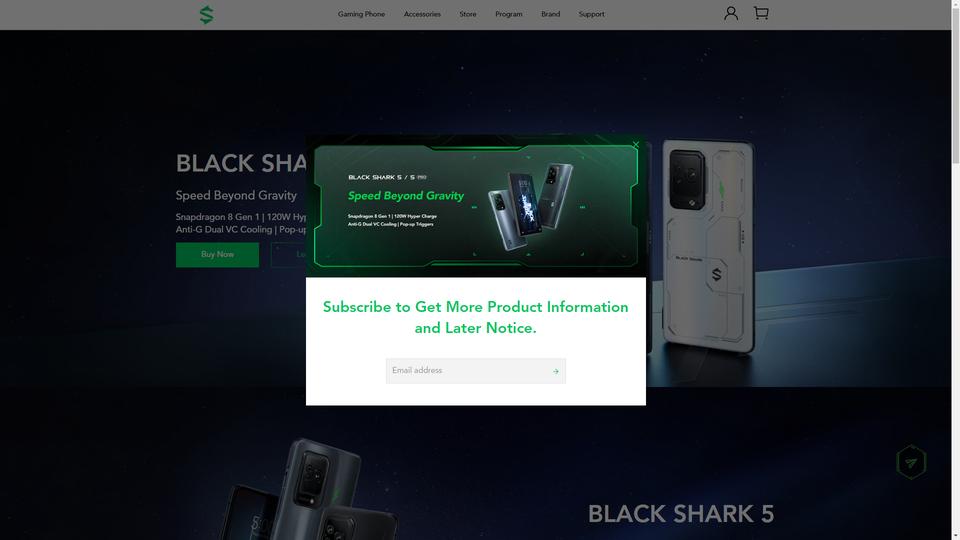Submit email with the green arrow
960x540 pixels.
(x=555, y=371)
